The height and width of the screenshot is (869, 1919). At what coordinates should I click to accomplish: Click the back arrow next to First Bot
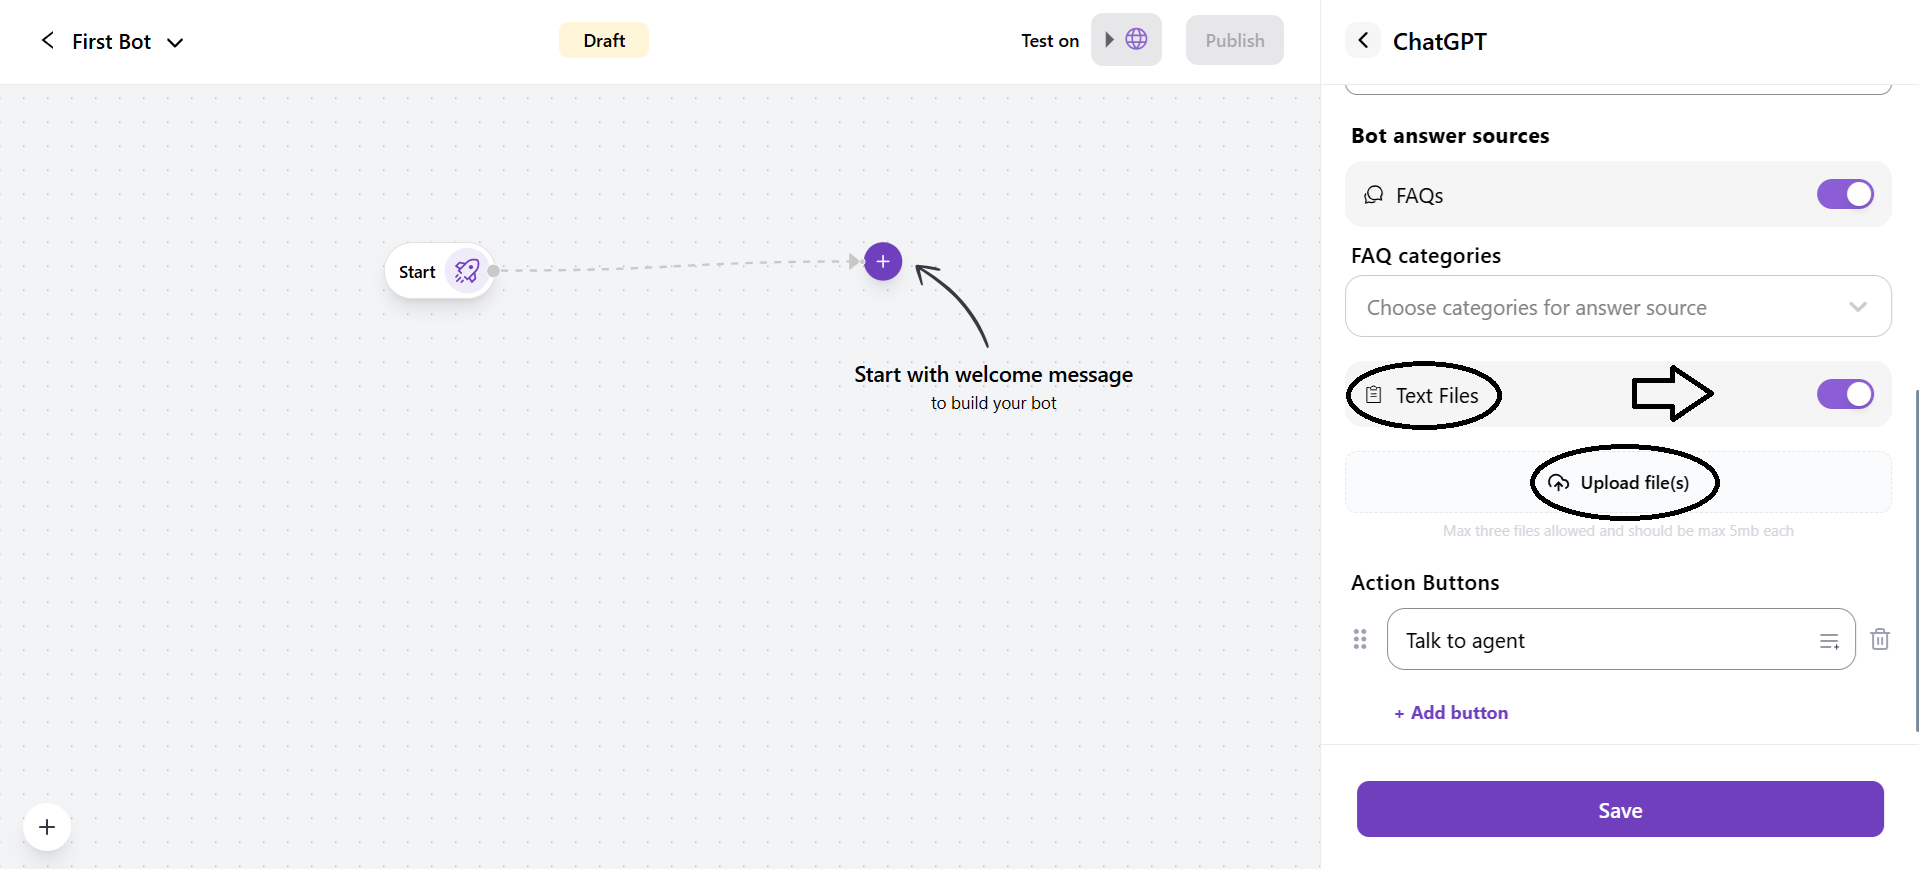47,41
